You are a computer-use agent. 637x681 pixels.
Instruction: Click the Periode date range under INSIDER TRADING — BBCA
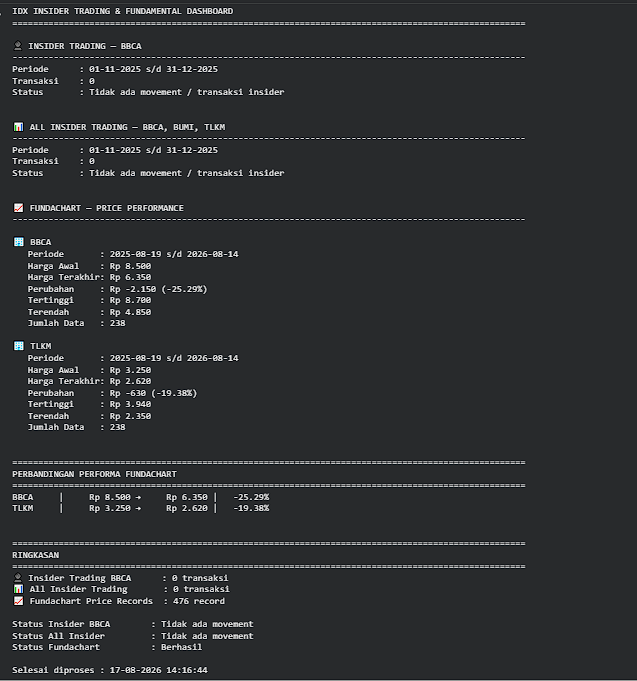[153, 69]
